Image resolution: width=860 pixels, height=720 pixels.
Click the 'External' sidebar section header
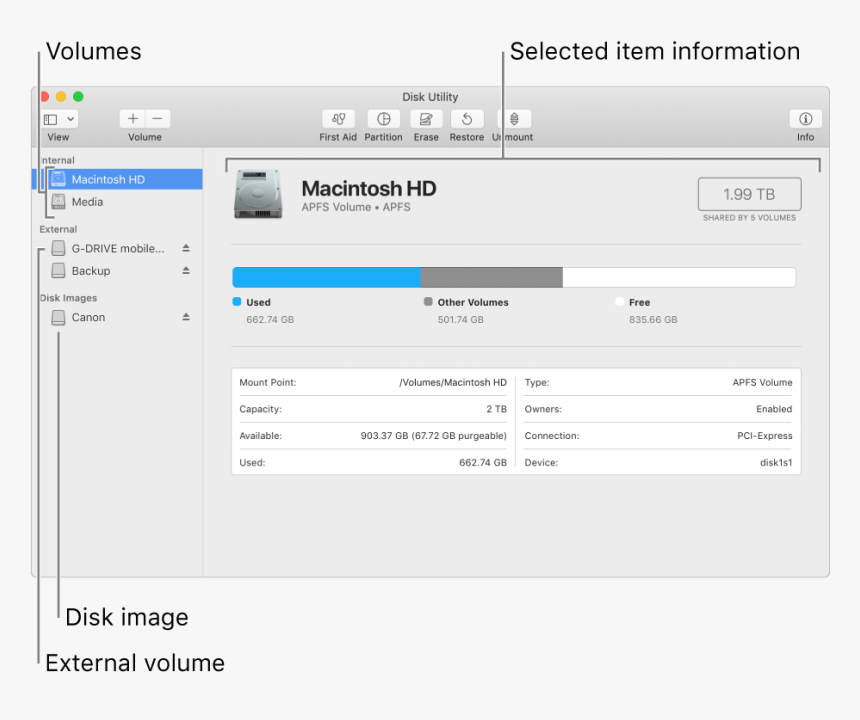(x=58, y=229)
